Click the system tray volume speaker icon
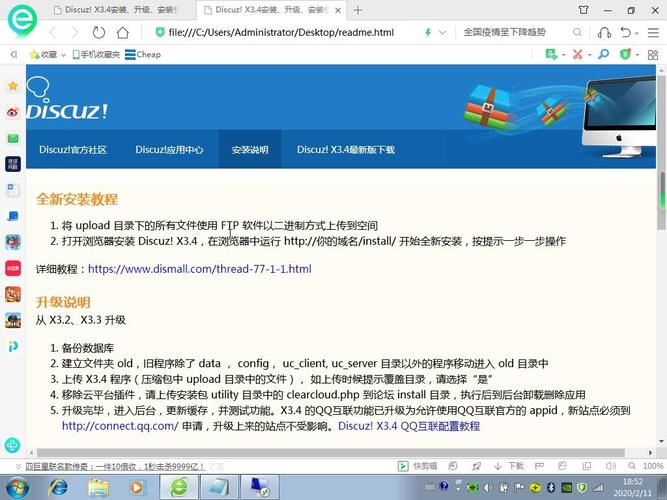 coord(487,487)
